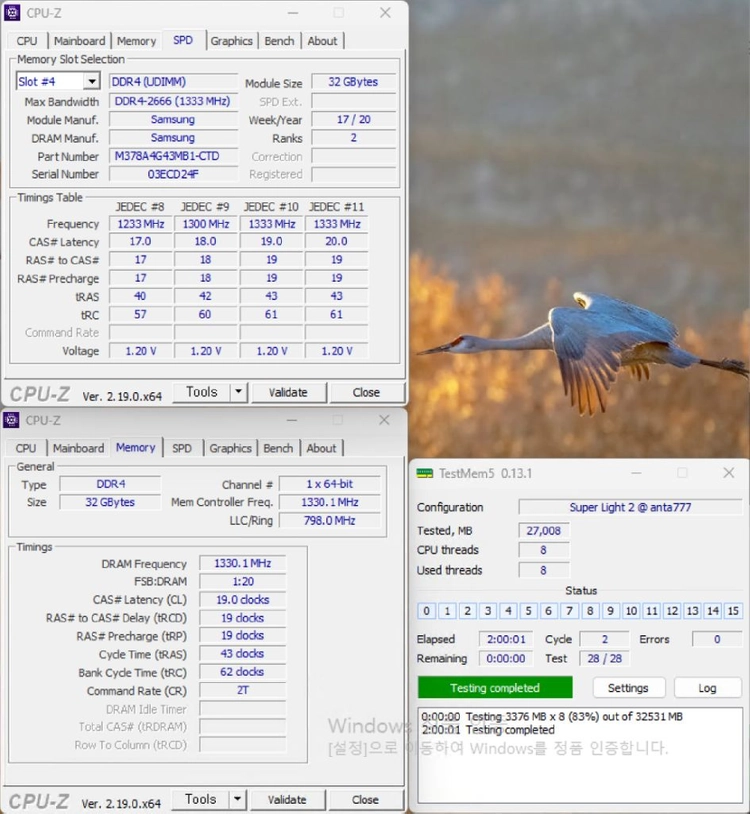The width and height of the screenshot is (750, 814).
Task: Click the Elapsed time 2:00:01 field
Action: pyautogui.click(x=506, y=639)
